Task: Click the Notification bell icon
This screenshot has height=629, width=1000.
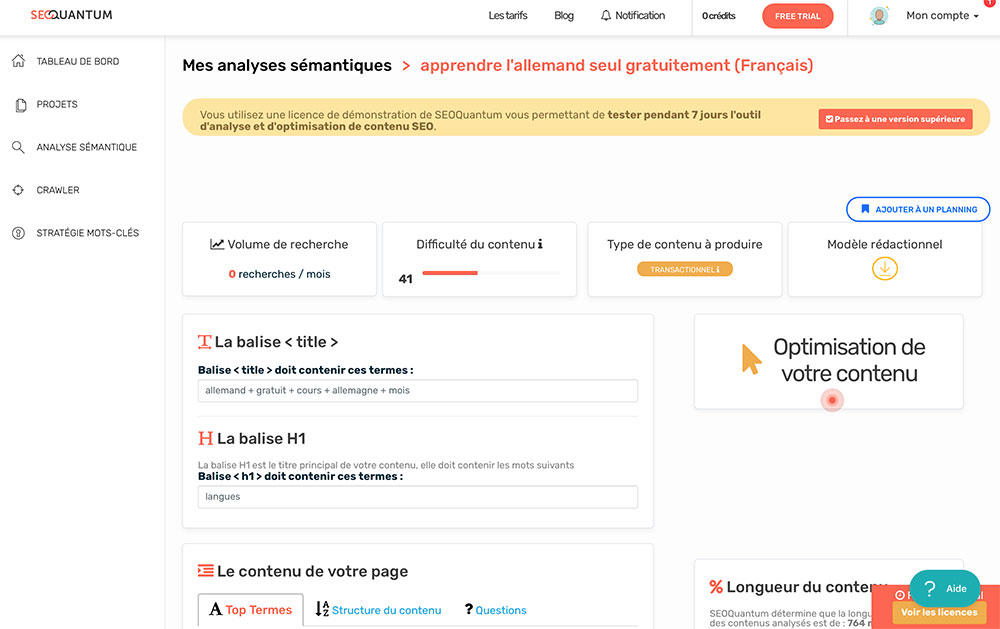Action: pyautogui.click(x=606, y=15)
